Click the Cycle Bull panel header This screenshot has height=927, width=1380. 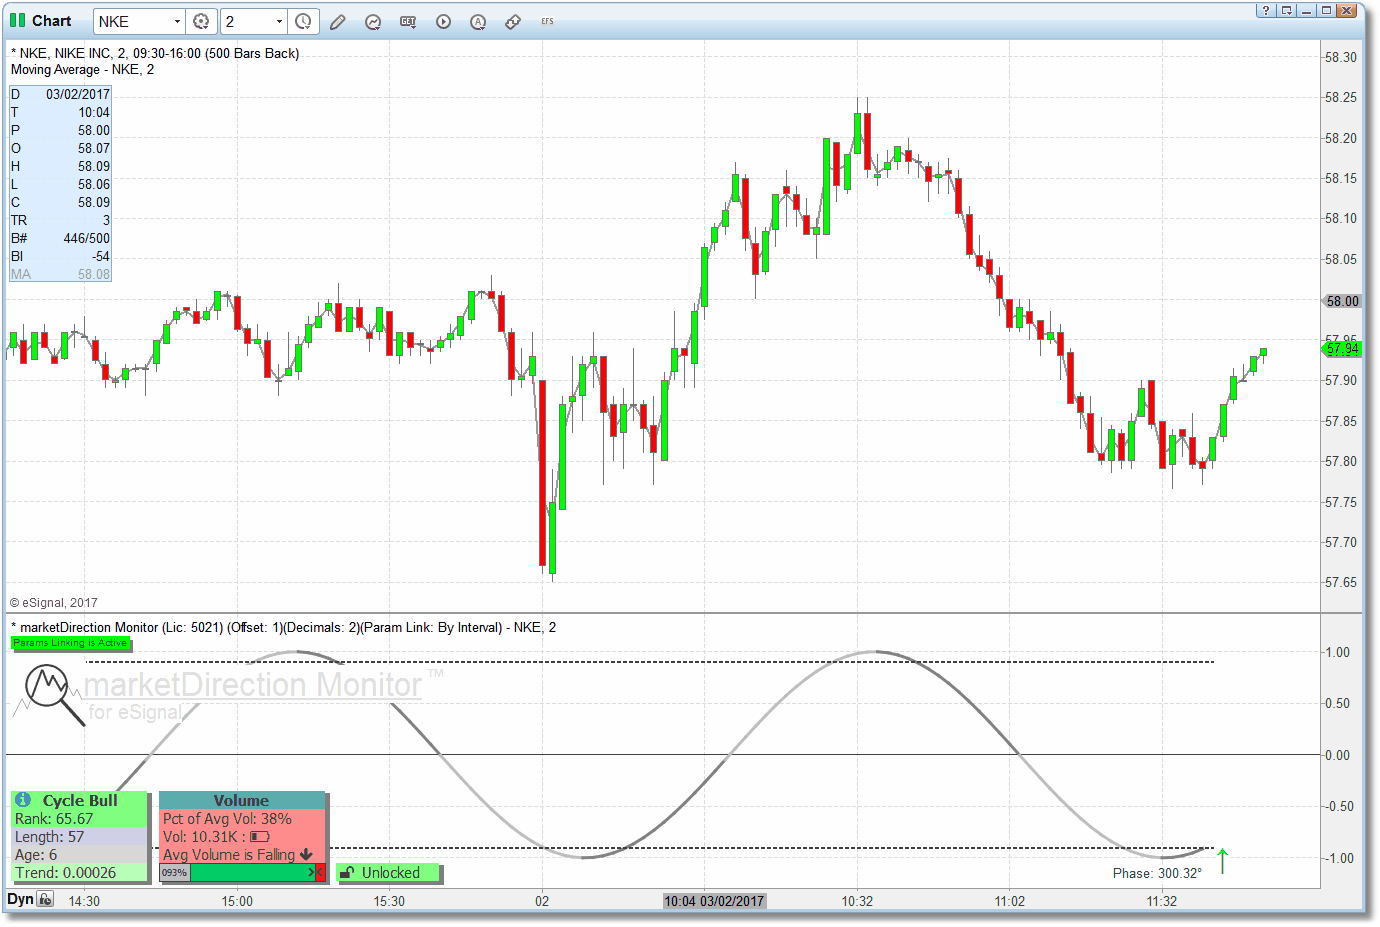click(80, 800)
